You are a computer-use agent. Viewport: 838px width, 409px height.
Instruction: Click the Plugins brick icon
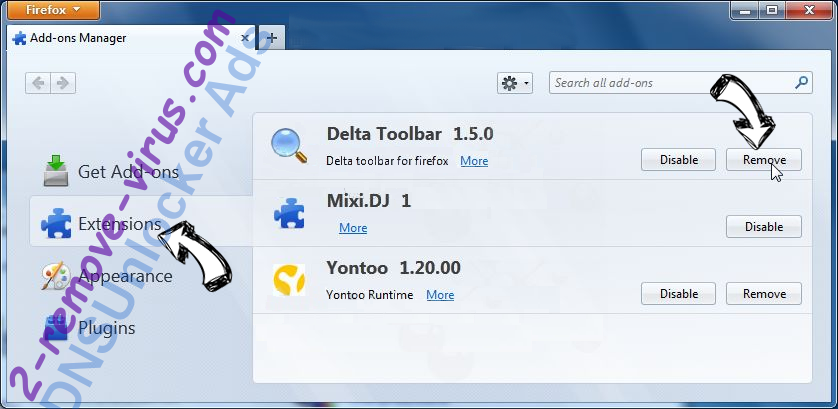56,327
